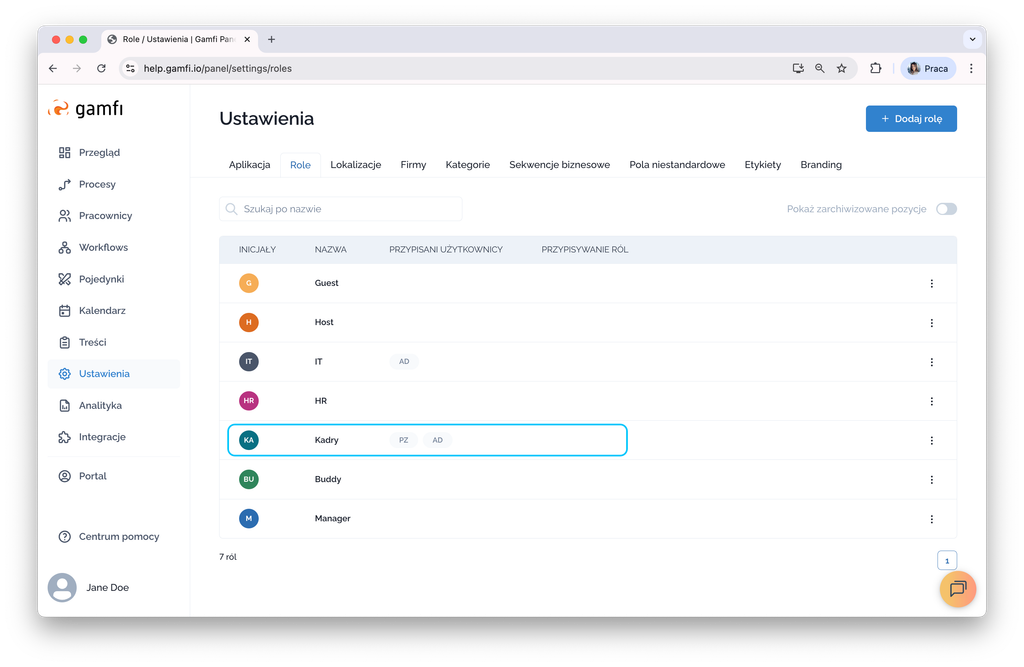This screenshot has width=1024, height=667.
Task: Click the Centrum pomocy help icon
Action: tap(65, 537)
